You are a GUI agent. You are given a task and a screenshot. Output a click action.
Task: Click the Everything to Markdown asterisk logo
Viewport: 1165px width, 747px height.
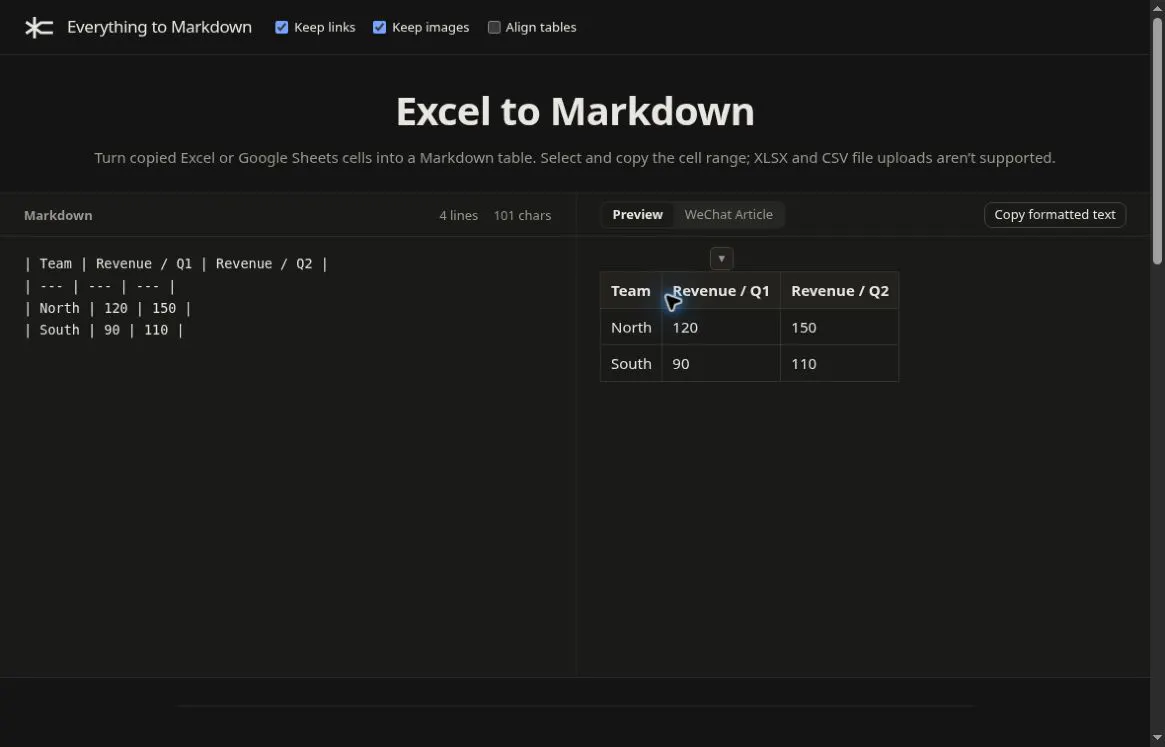39,28
